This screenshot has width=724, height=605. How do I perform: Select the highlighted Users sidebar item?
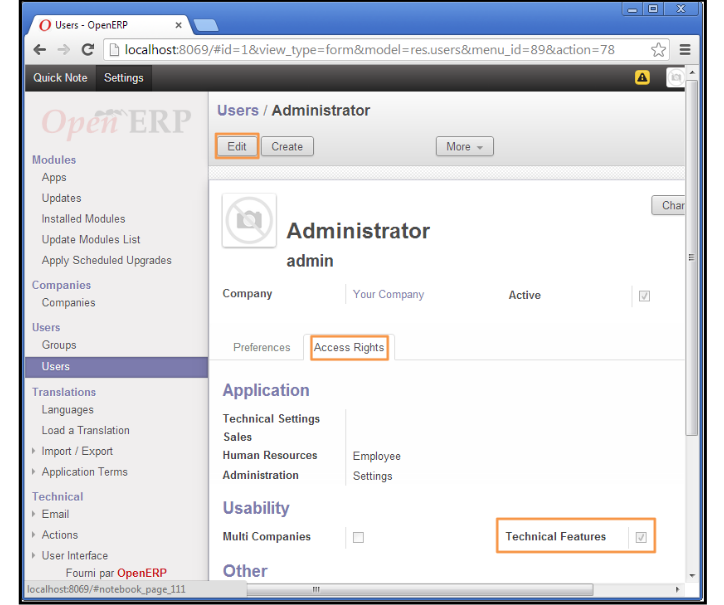pos(116,367)
